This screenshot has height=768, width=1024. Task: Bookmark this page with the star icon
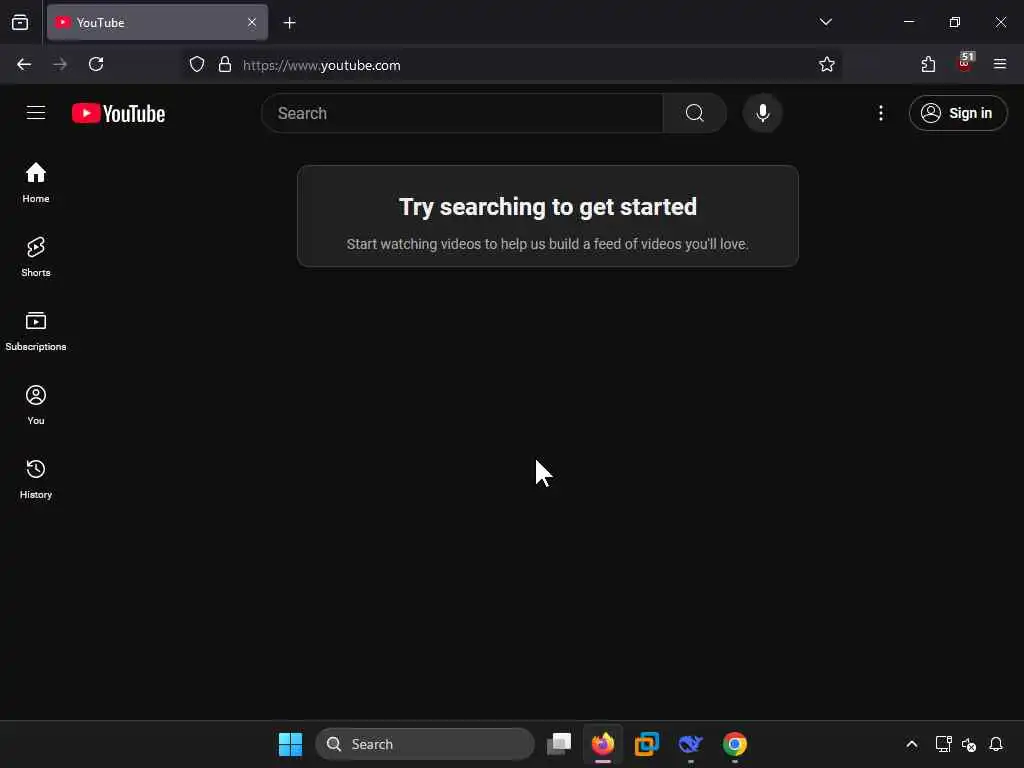[827, 64]
